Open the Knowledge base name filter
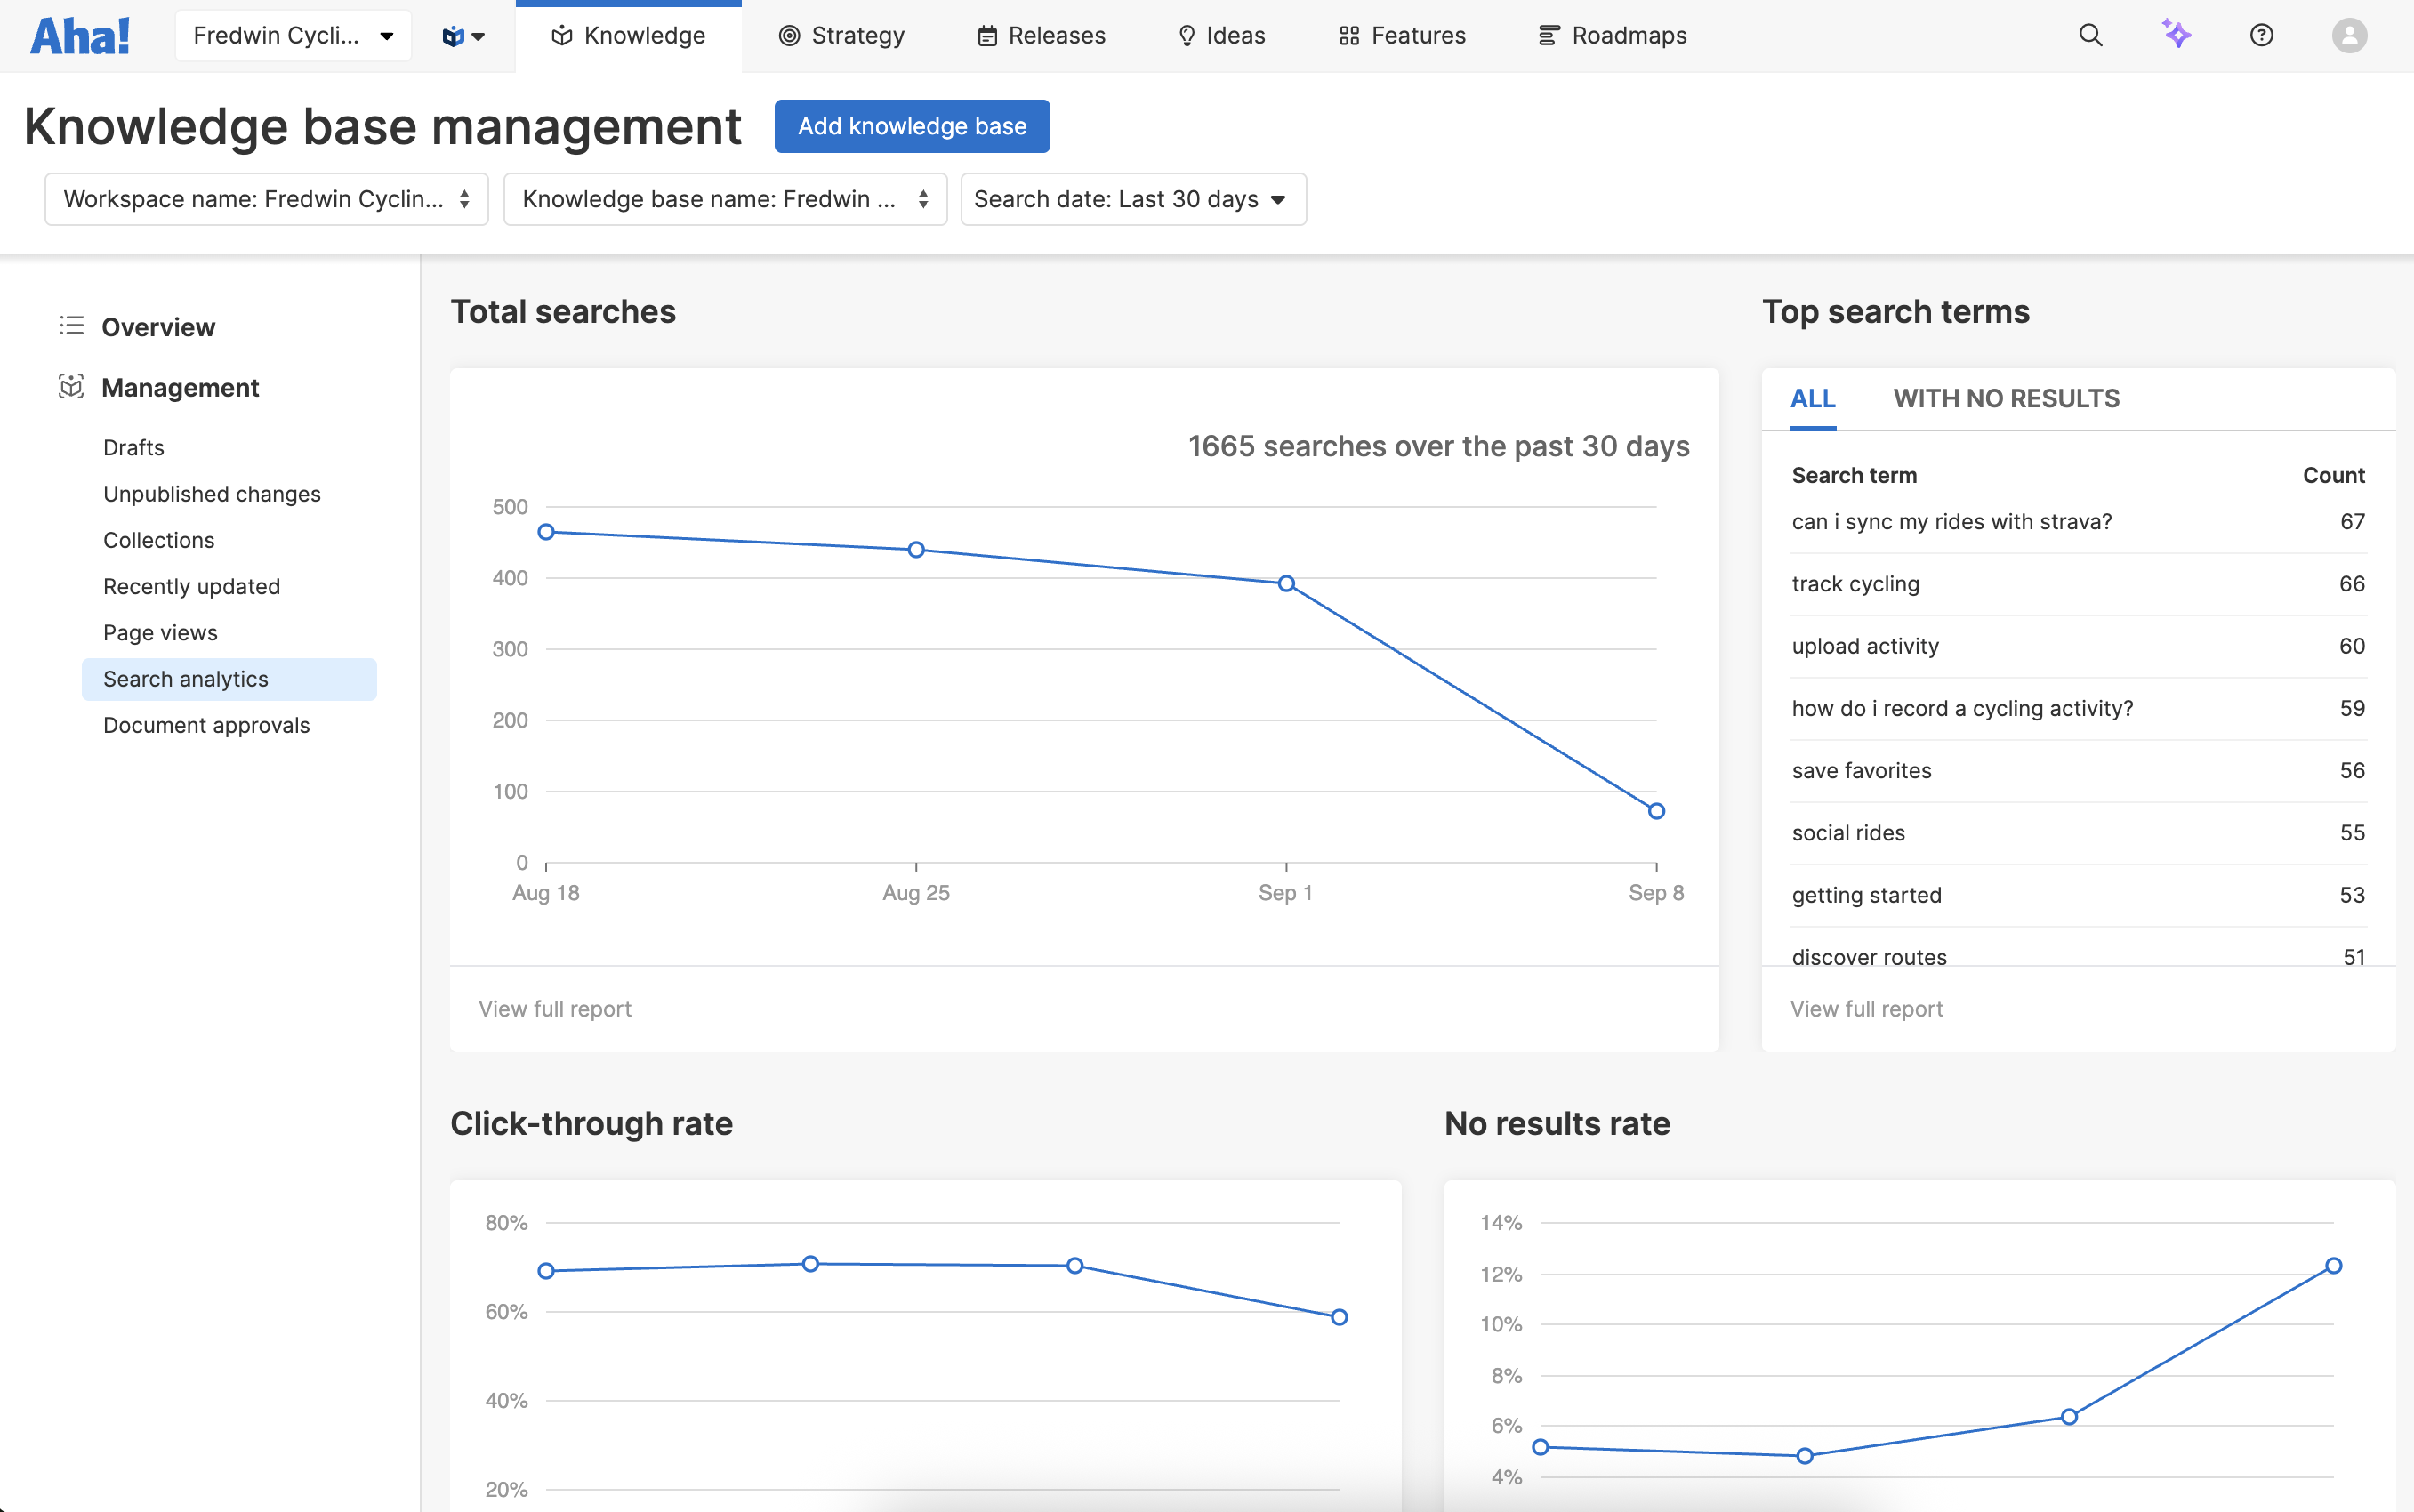Viewport: 2414px width, 1512px height. pyautogui.click(x=725, y=199)
